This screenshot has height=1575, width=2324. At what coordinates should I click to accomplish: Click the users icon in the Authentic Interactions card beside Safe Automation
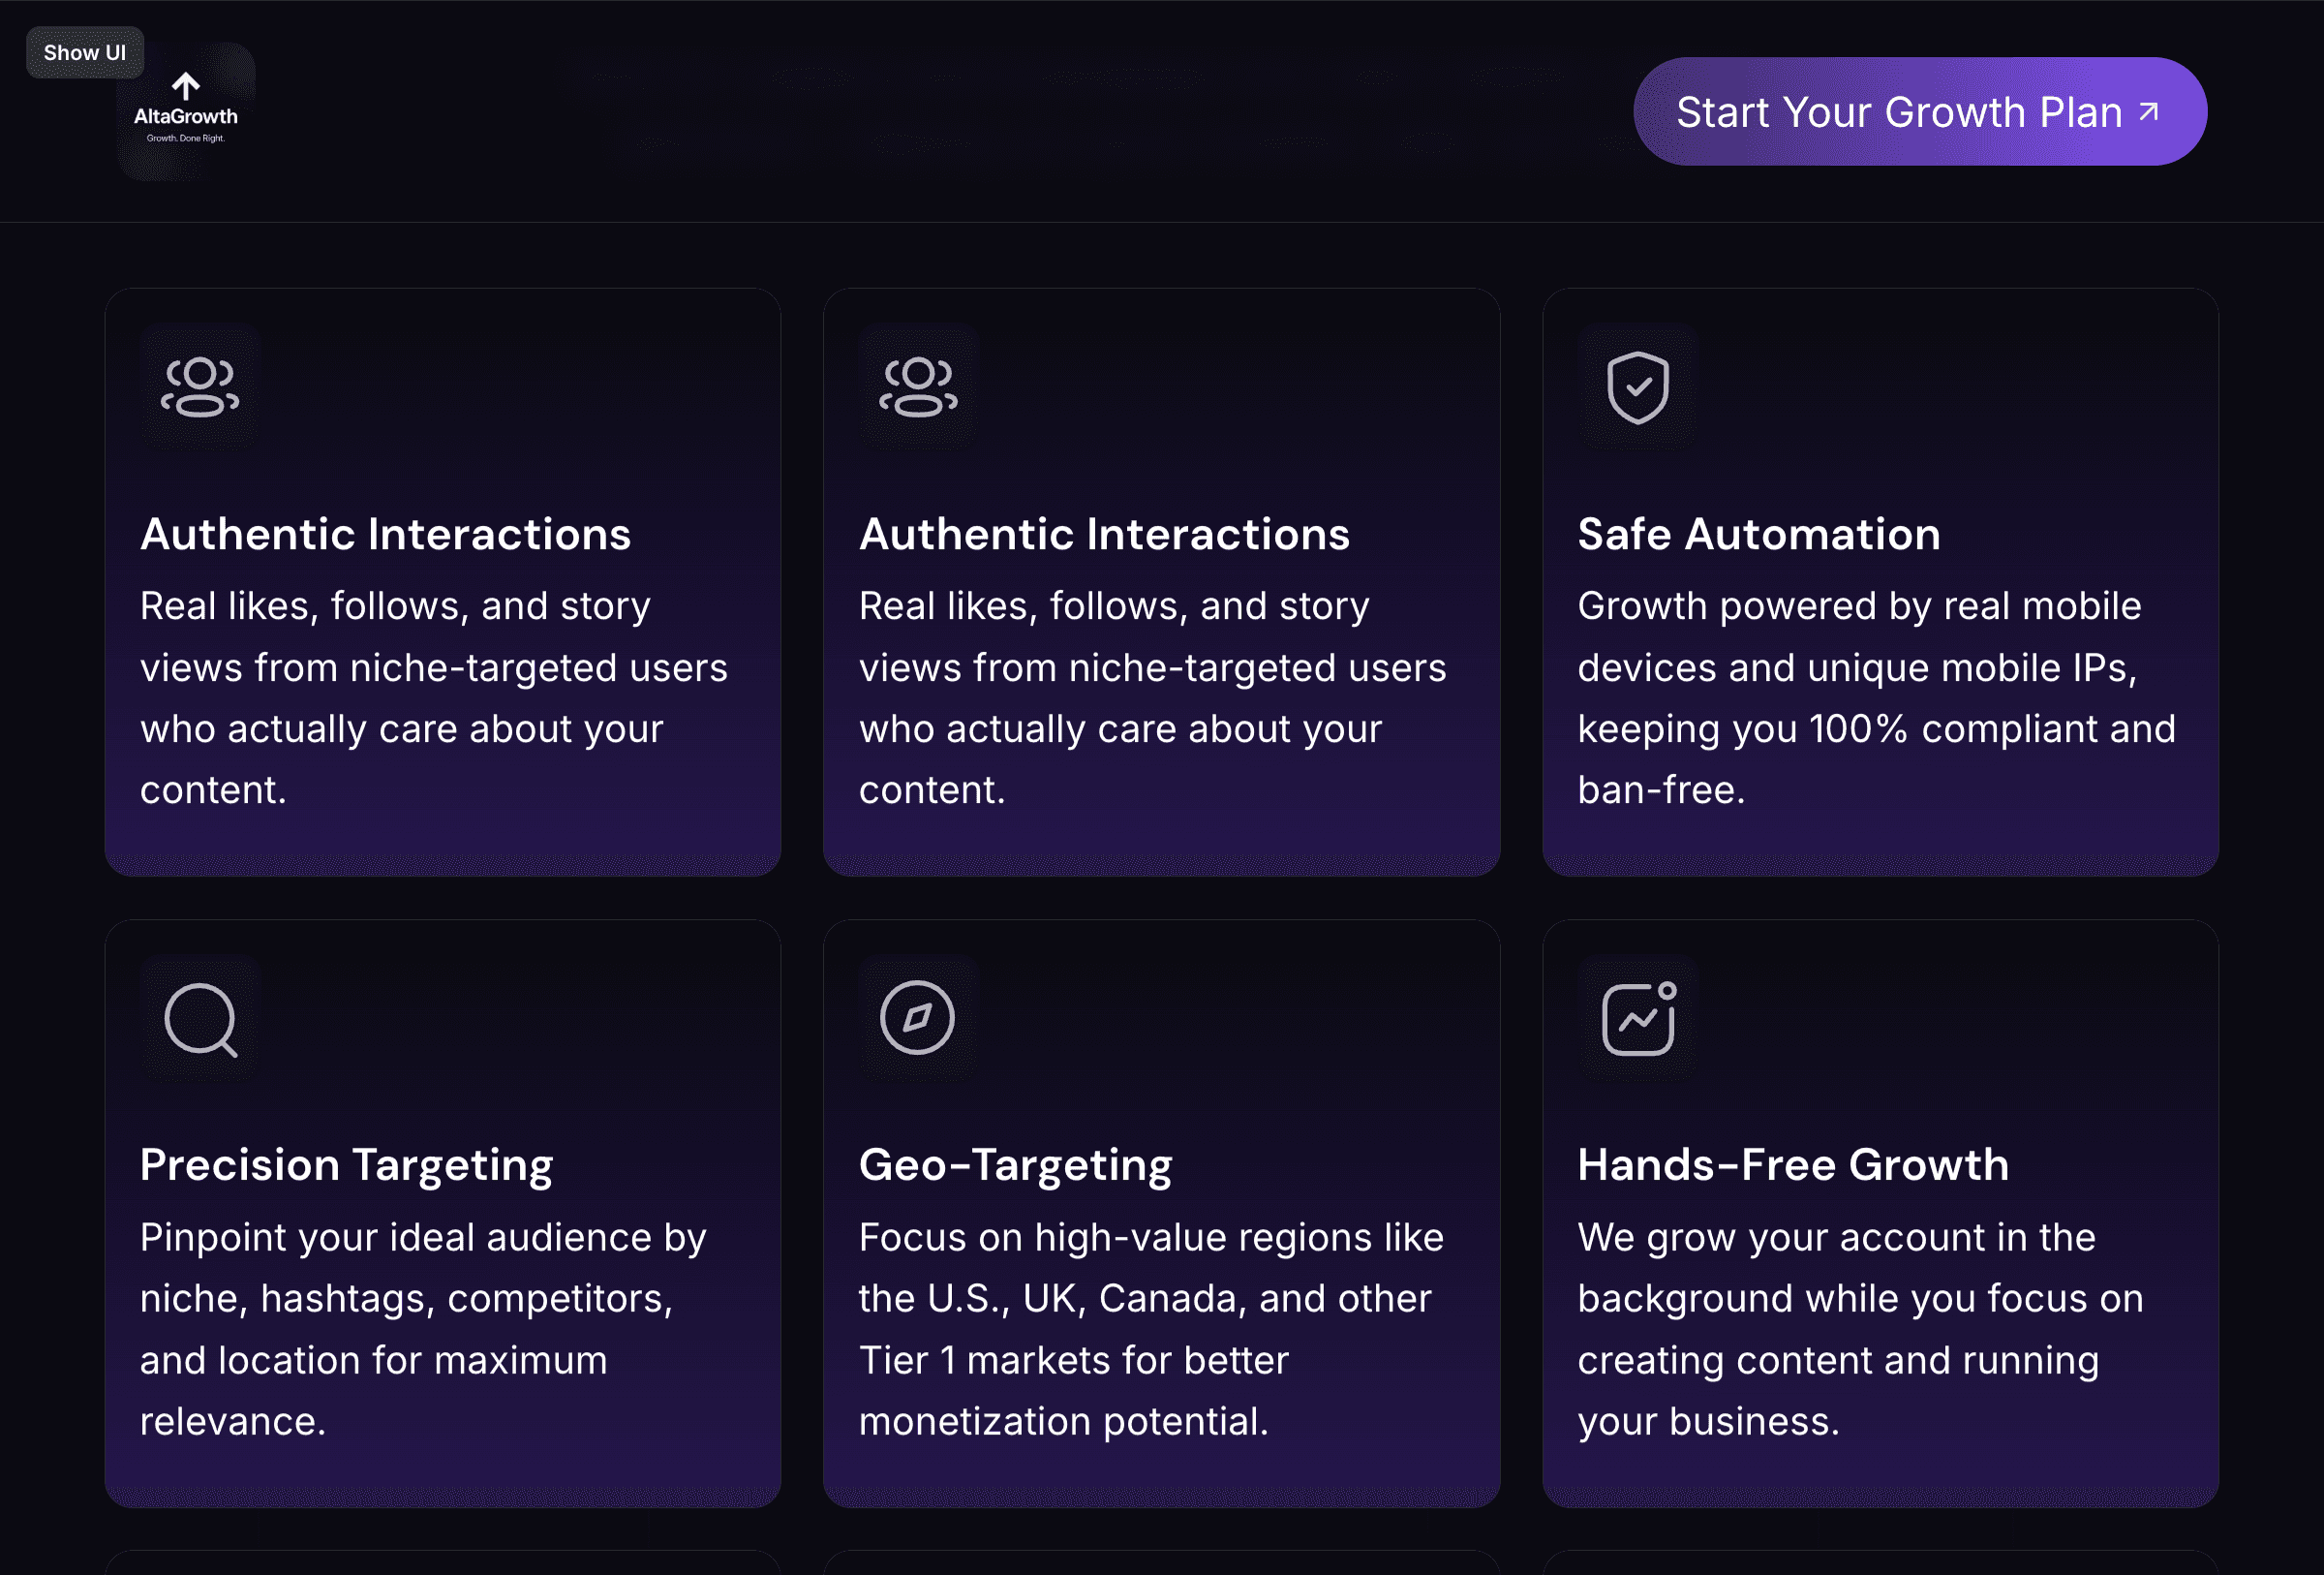(x=917, y=387)
